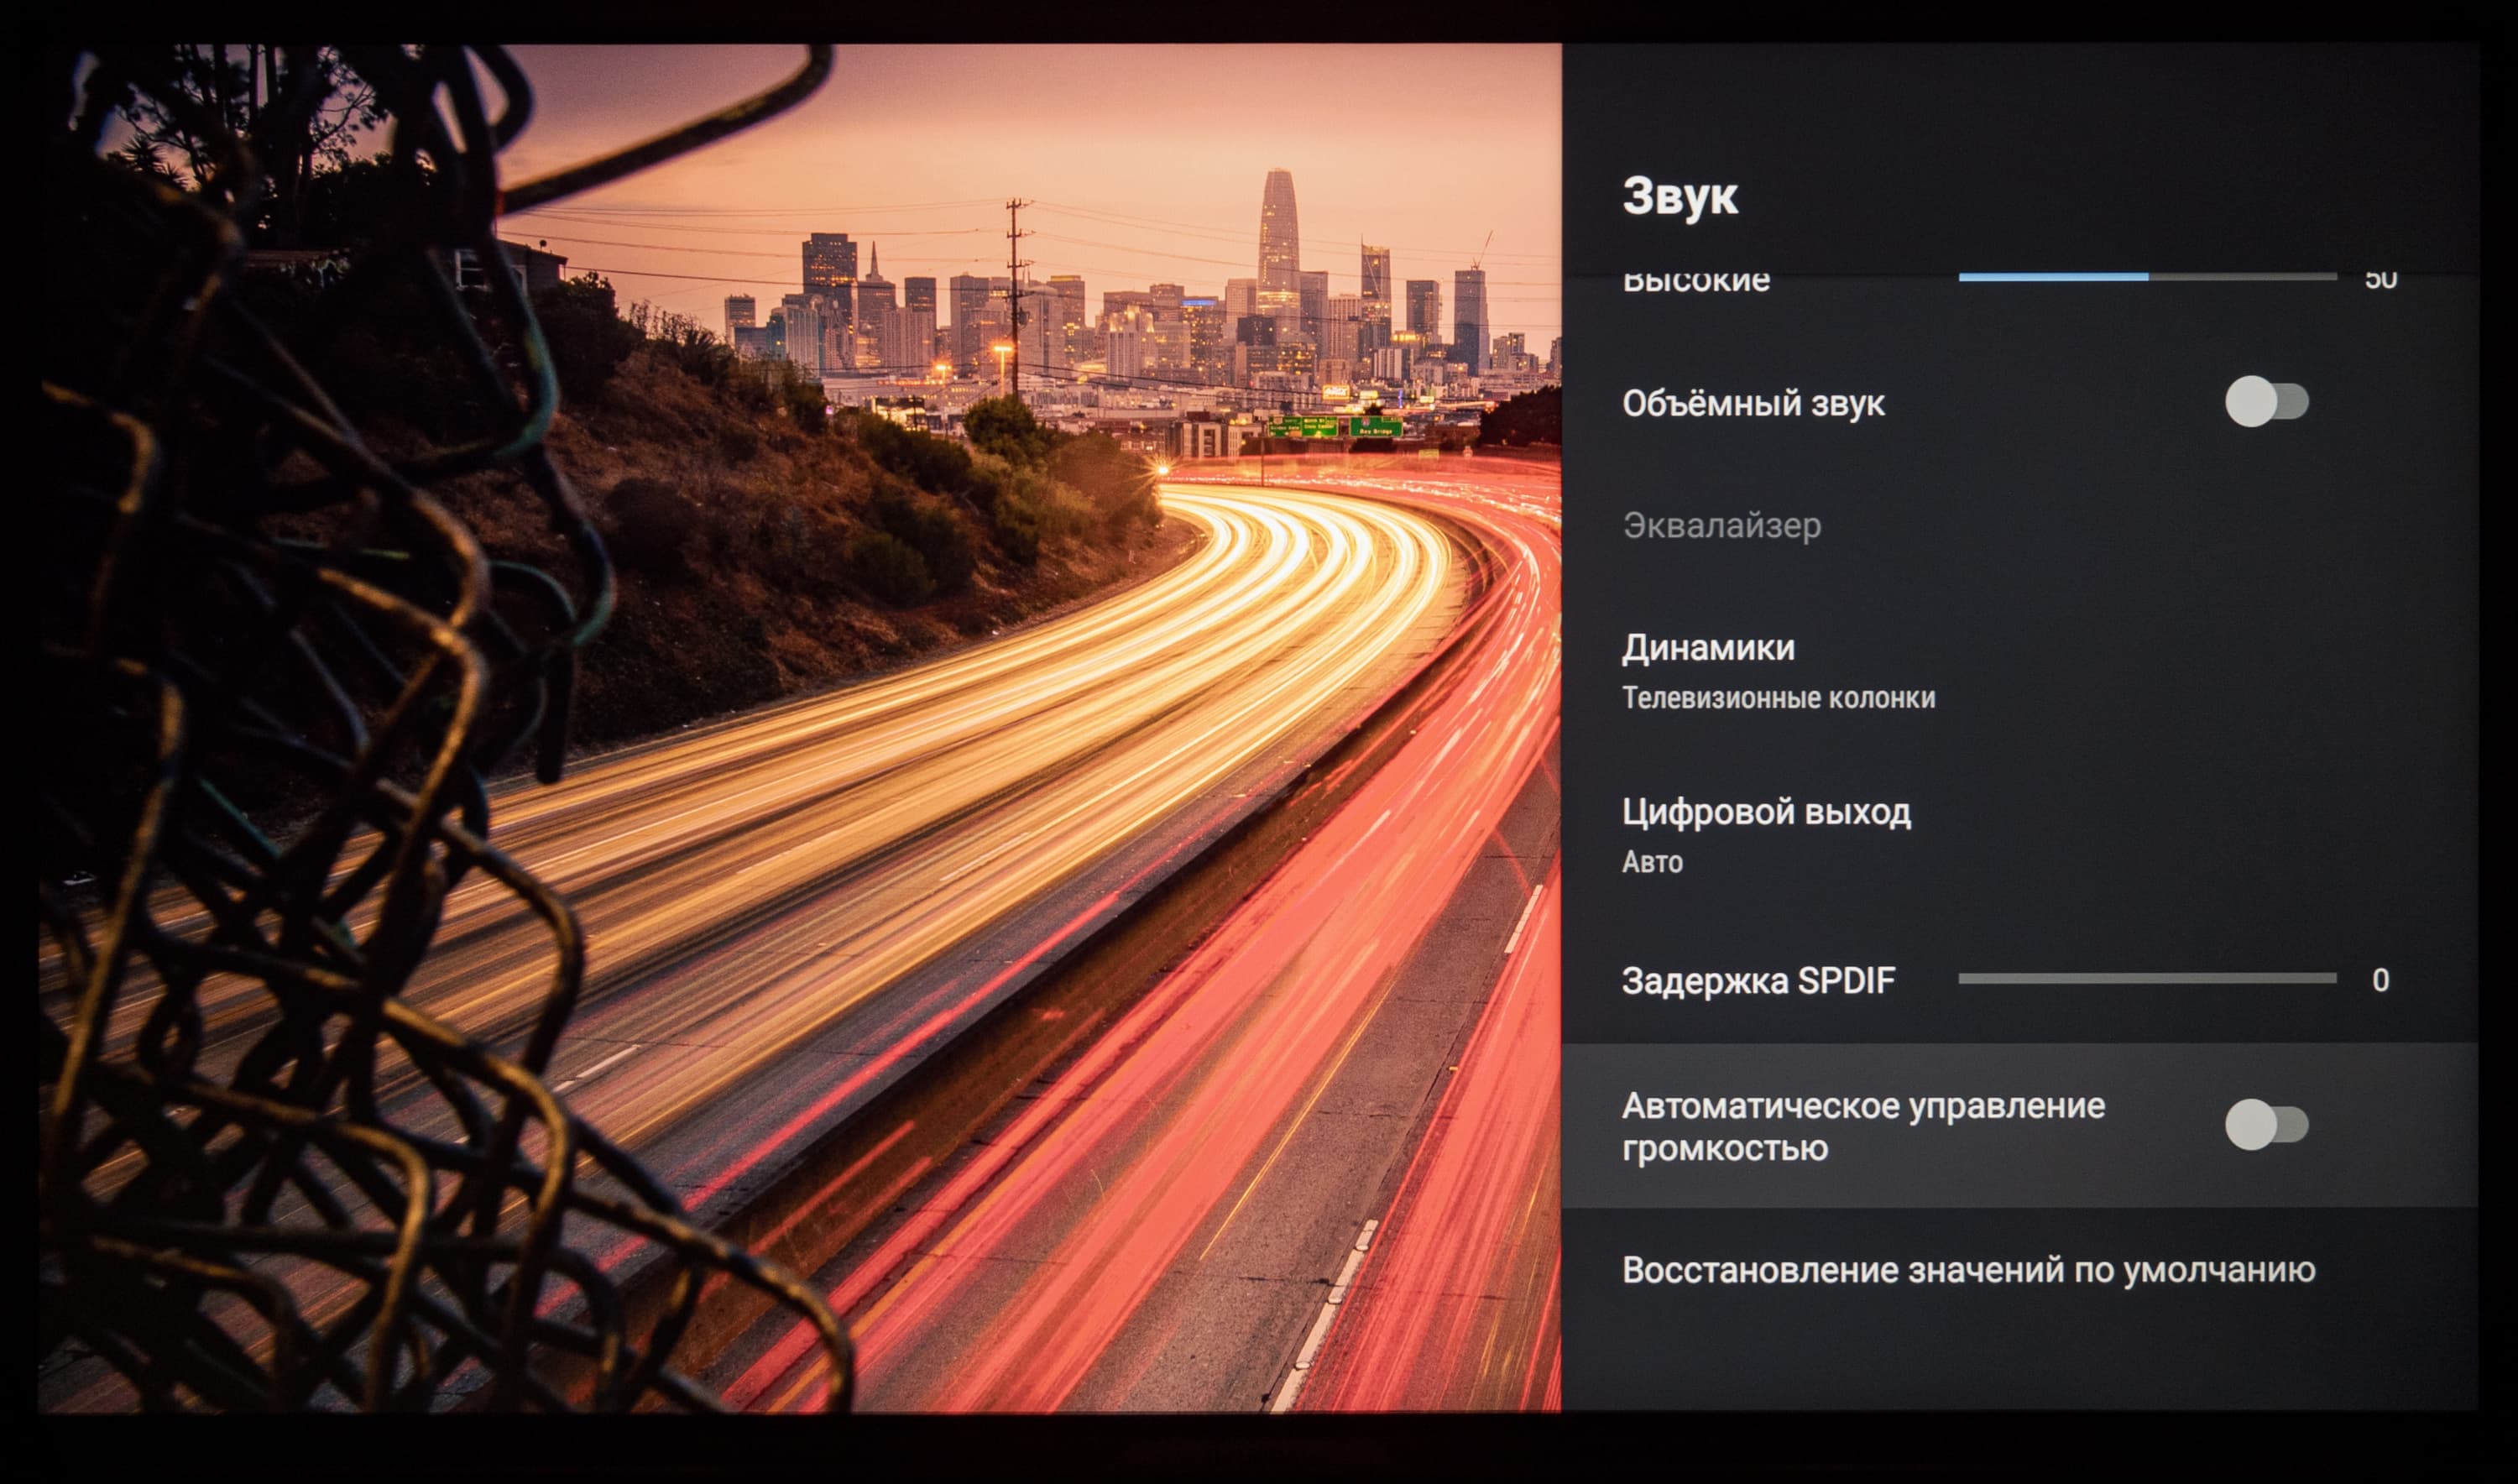Open the greyed-out Эквалайзер item

pos(1721,526)
